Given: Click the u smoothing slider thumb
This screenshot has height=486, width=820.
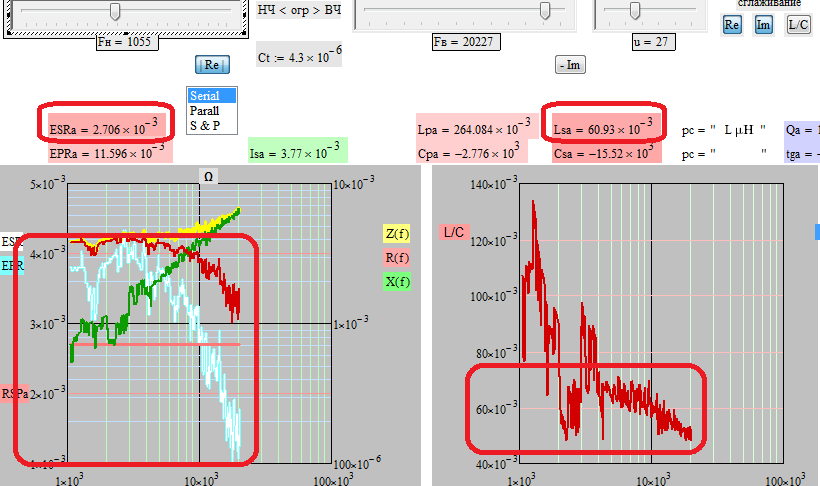Looking at the screenshot, I should pyautogui.click(x=635, y=10).
